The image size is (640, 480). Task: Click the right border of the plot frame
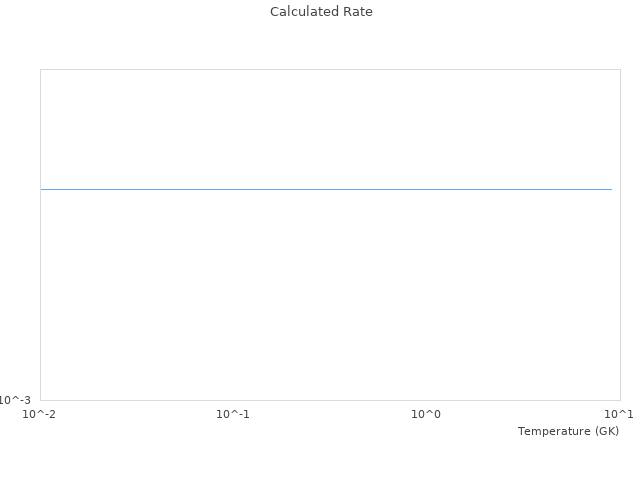(x=620, y=235)
